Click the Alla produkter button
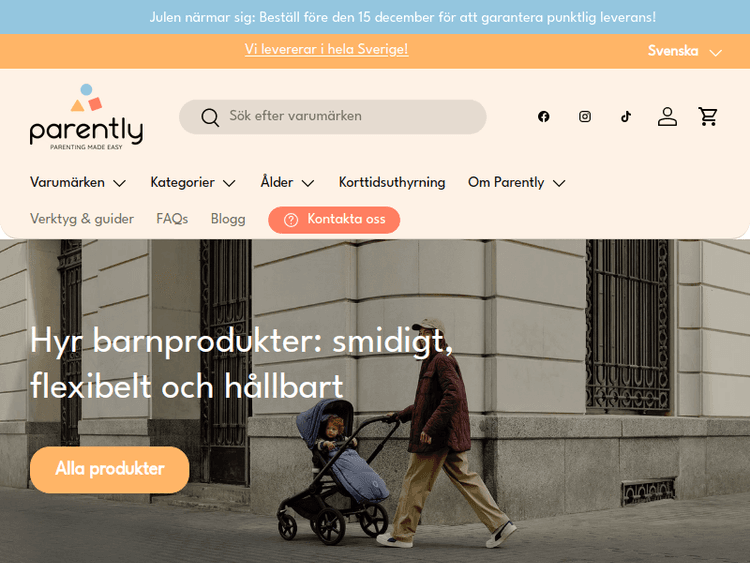The height and width of the screenshot is (563, 750). click(x=110, y=469)
